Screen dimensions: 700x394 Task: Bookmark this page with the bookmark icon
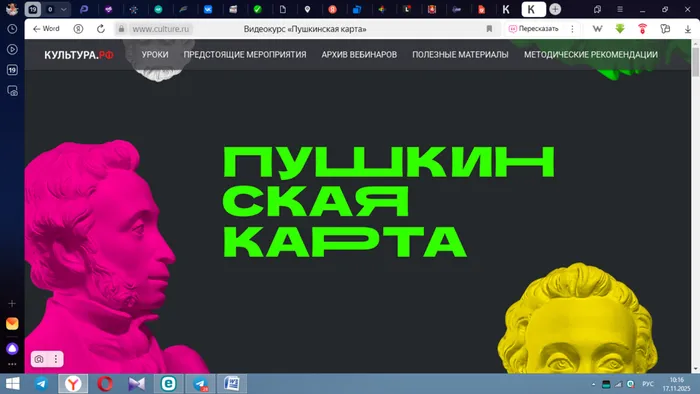(489, 29)
